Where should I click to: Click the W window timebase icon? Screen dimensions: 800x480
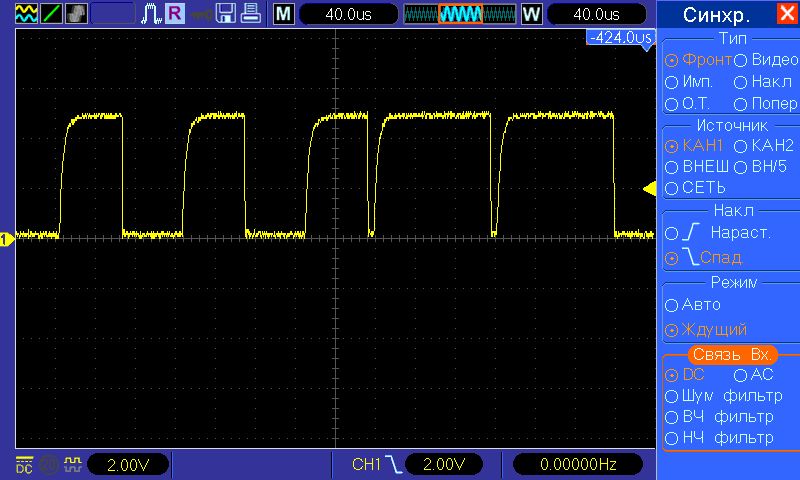click(531, 14)
